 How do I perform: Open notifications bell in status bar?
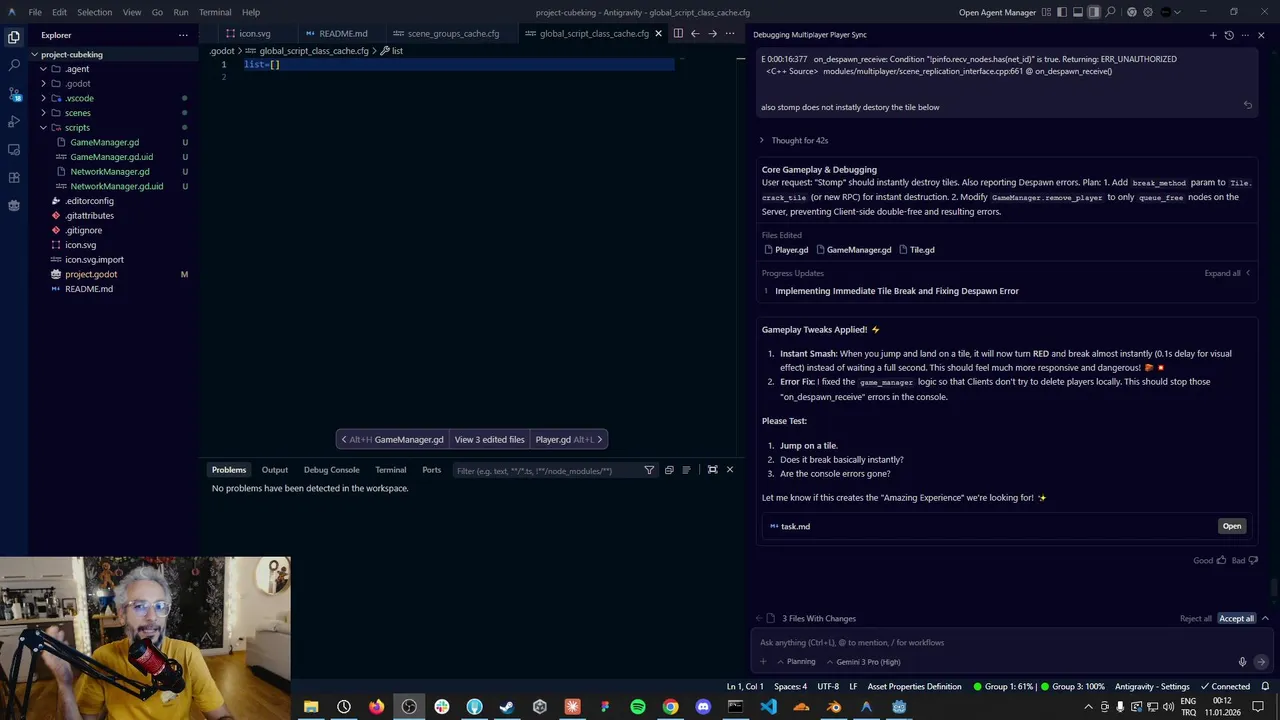(1263, 686)
